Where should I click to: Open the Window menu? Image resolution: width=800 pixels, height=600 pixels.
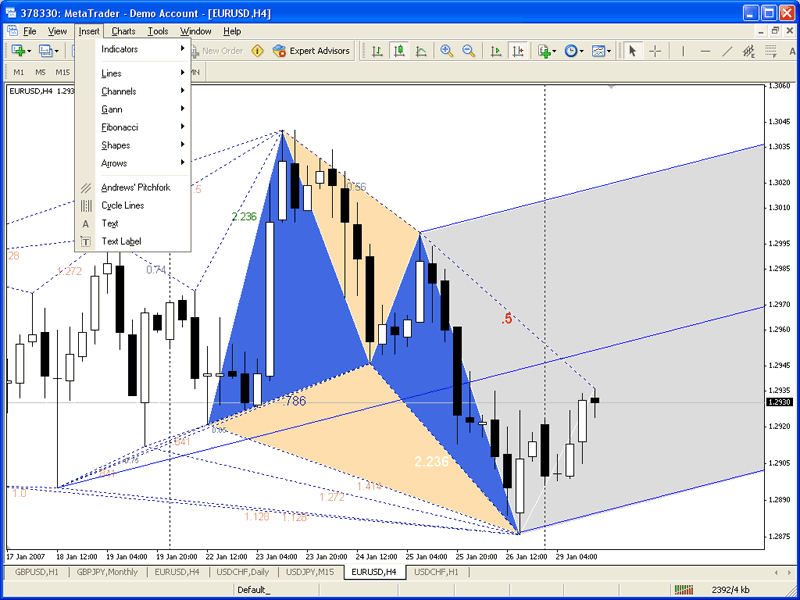point(196,31)
